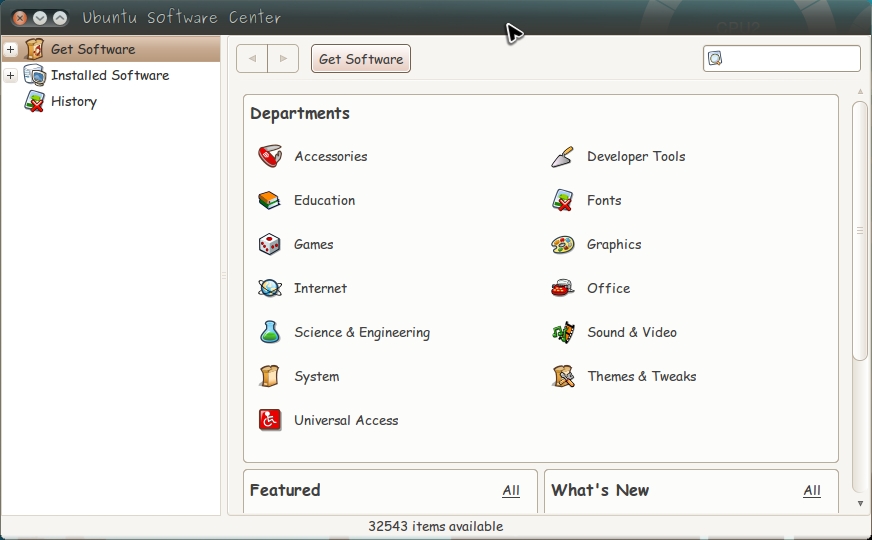The height and width of the screenshot is (540, 872).
Task: Click the scrollbar down arrow
Action: coord(860,503)
